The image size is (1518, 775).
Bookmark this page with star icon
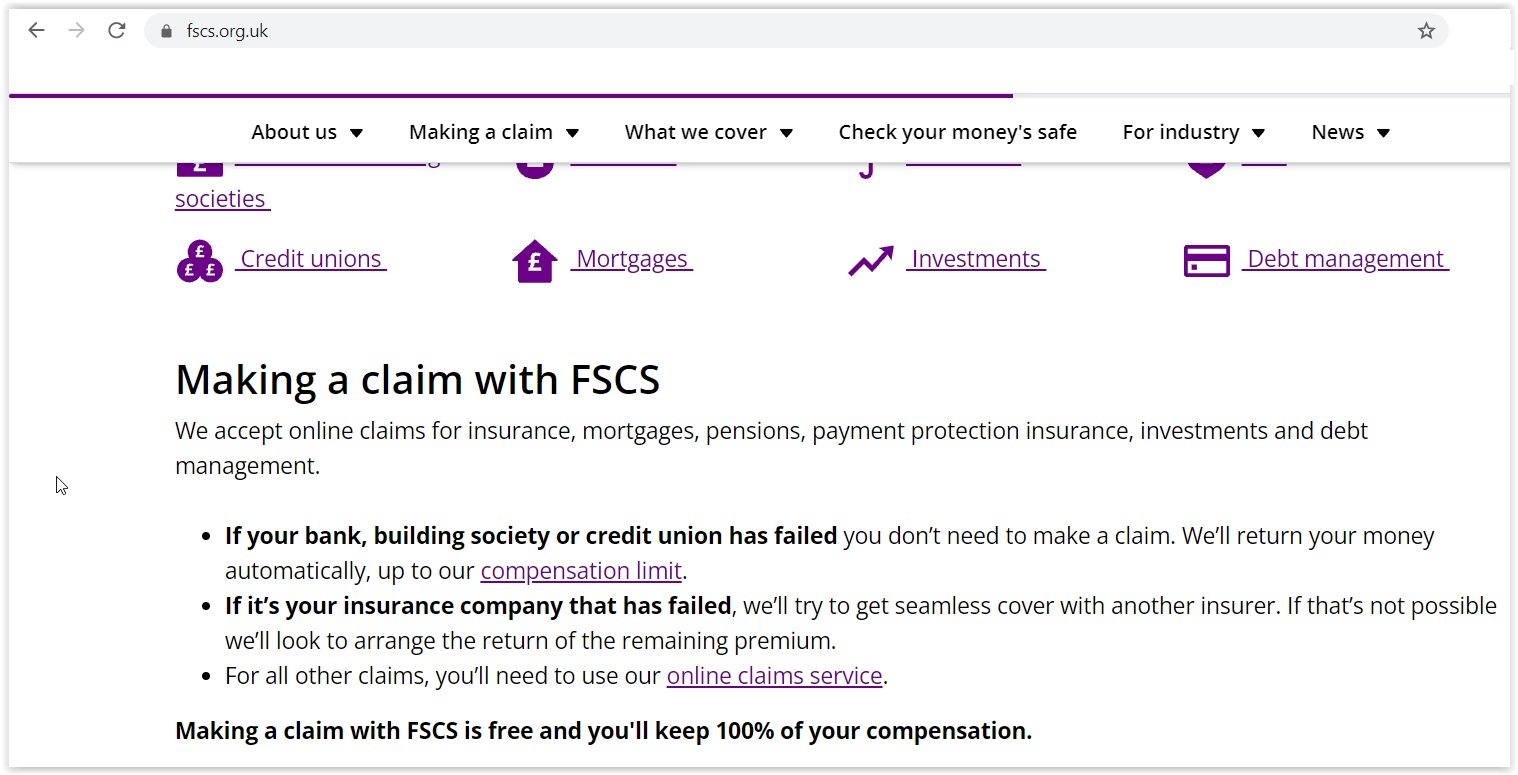1426,31
